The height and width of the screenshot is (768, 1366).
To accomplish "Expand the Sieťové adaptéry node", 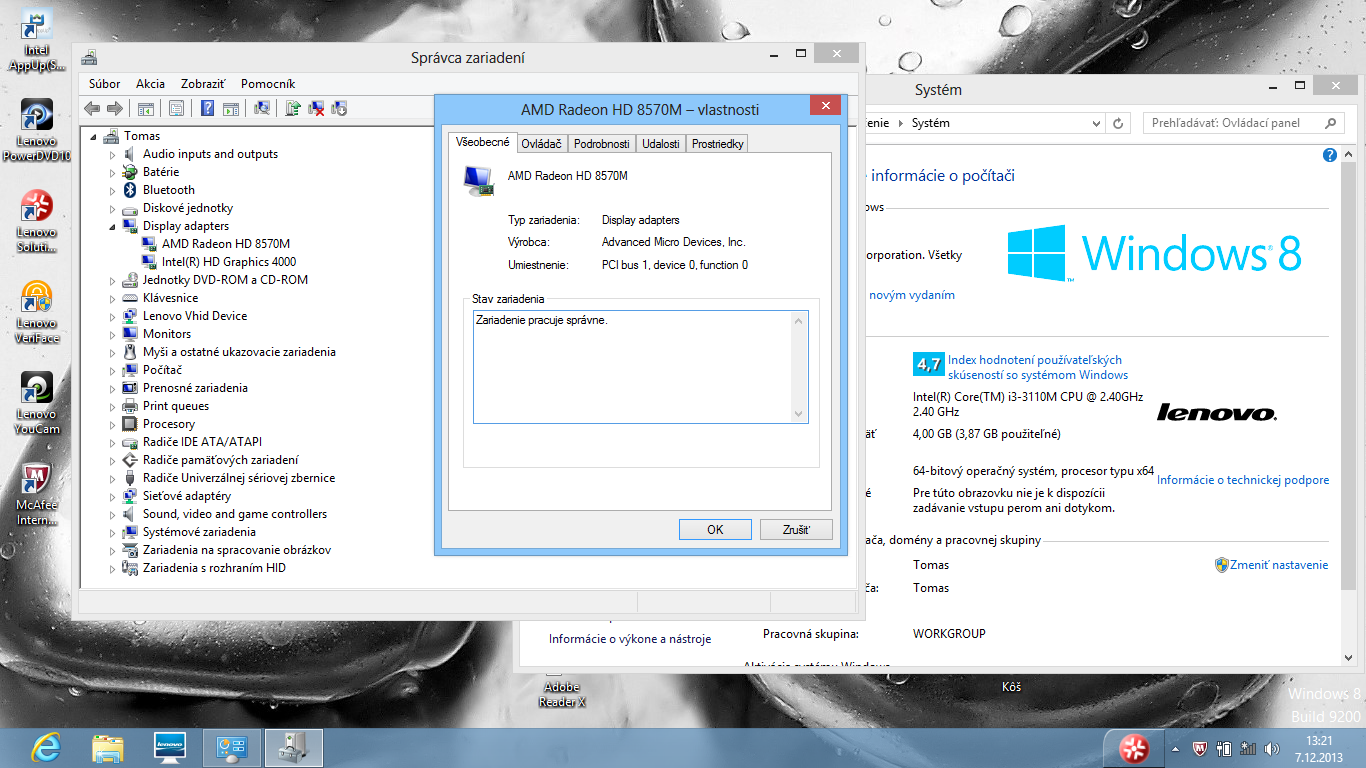I will click(113, 496).
